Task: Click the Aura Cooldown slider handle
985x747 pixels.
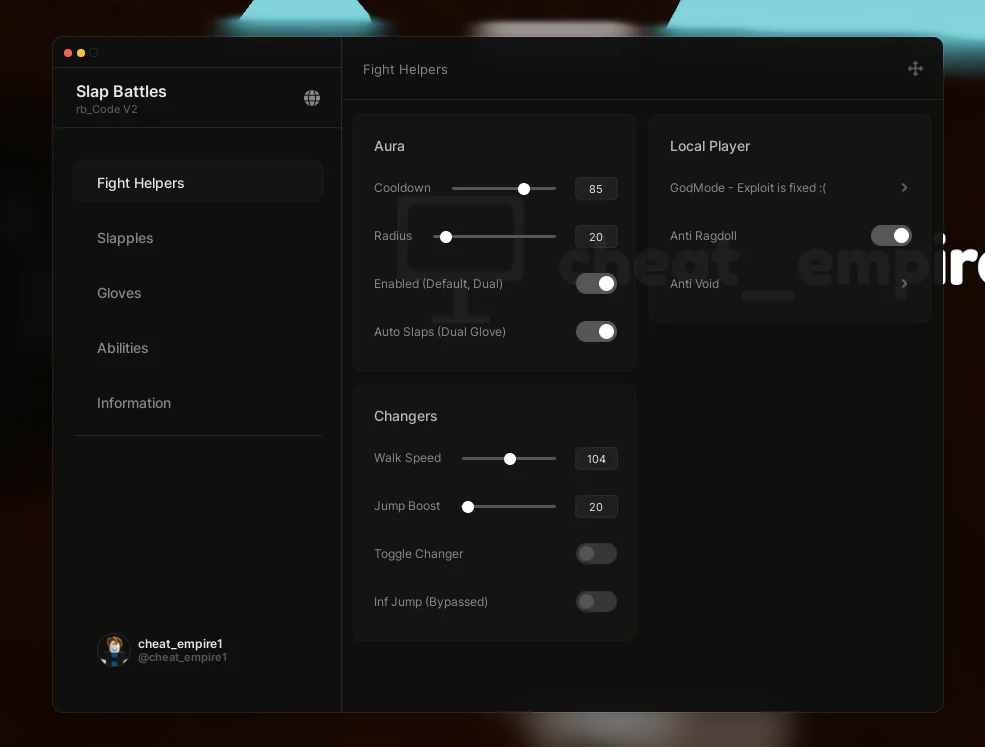Action: click(x=524, y=189)
